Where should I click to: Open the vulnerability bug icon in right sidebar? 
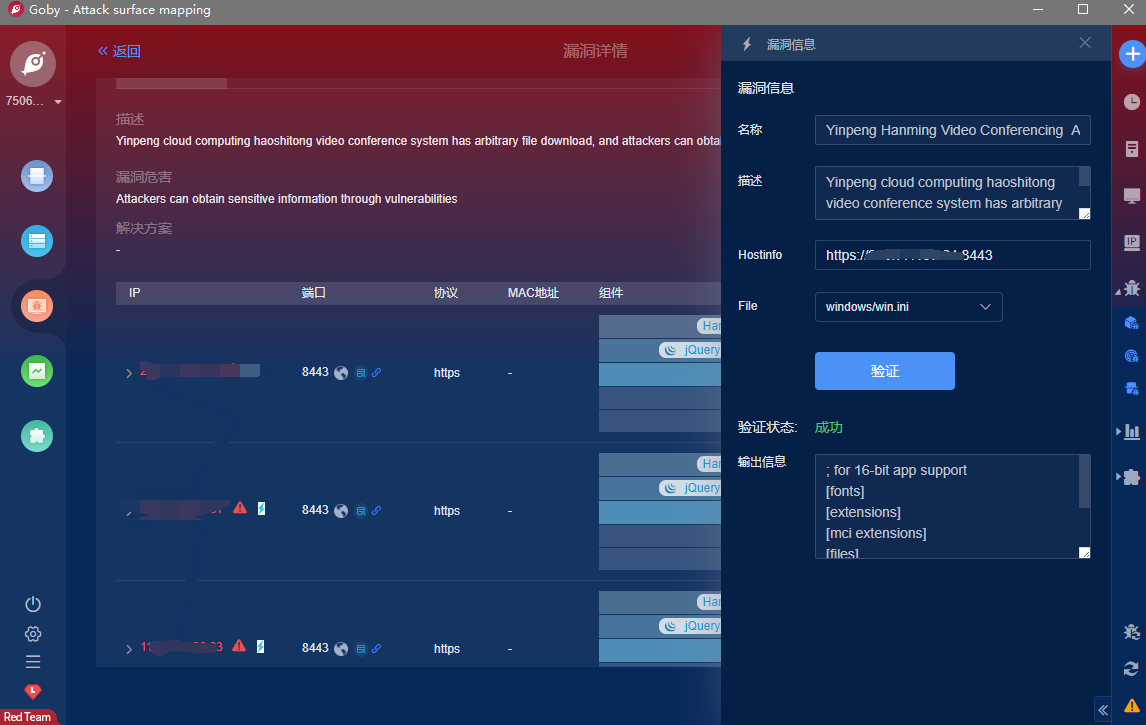[1131, 288]
